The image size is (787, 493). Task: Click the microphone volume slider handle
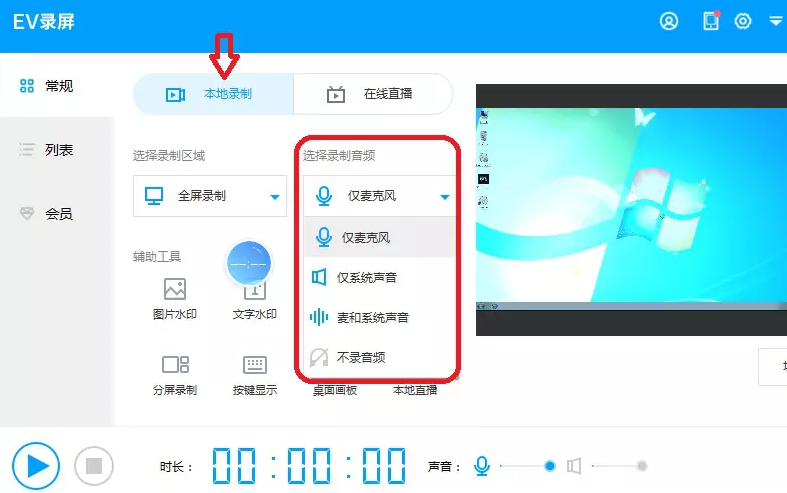549,466
